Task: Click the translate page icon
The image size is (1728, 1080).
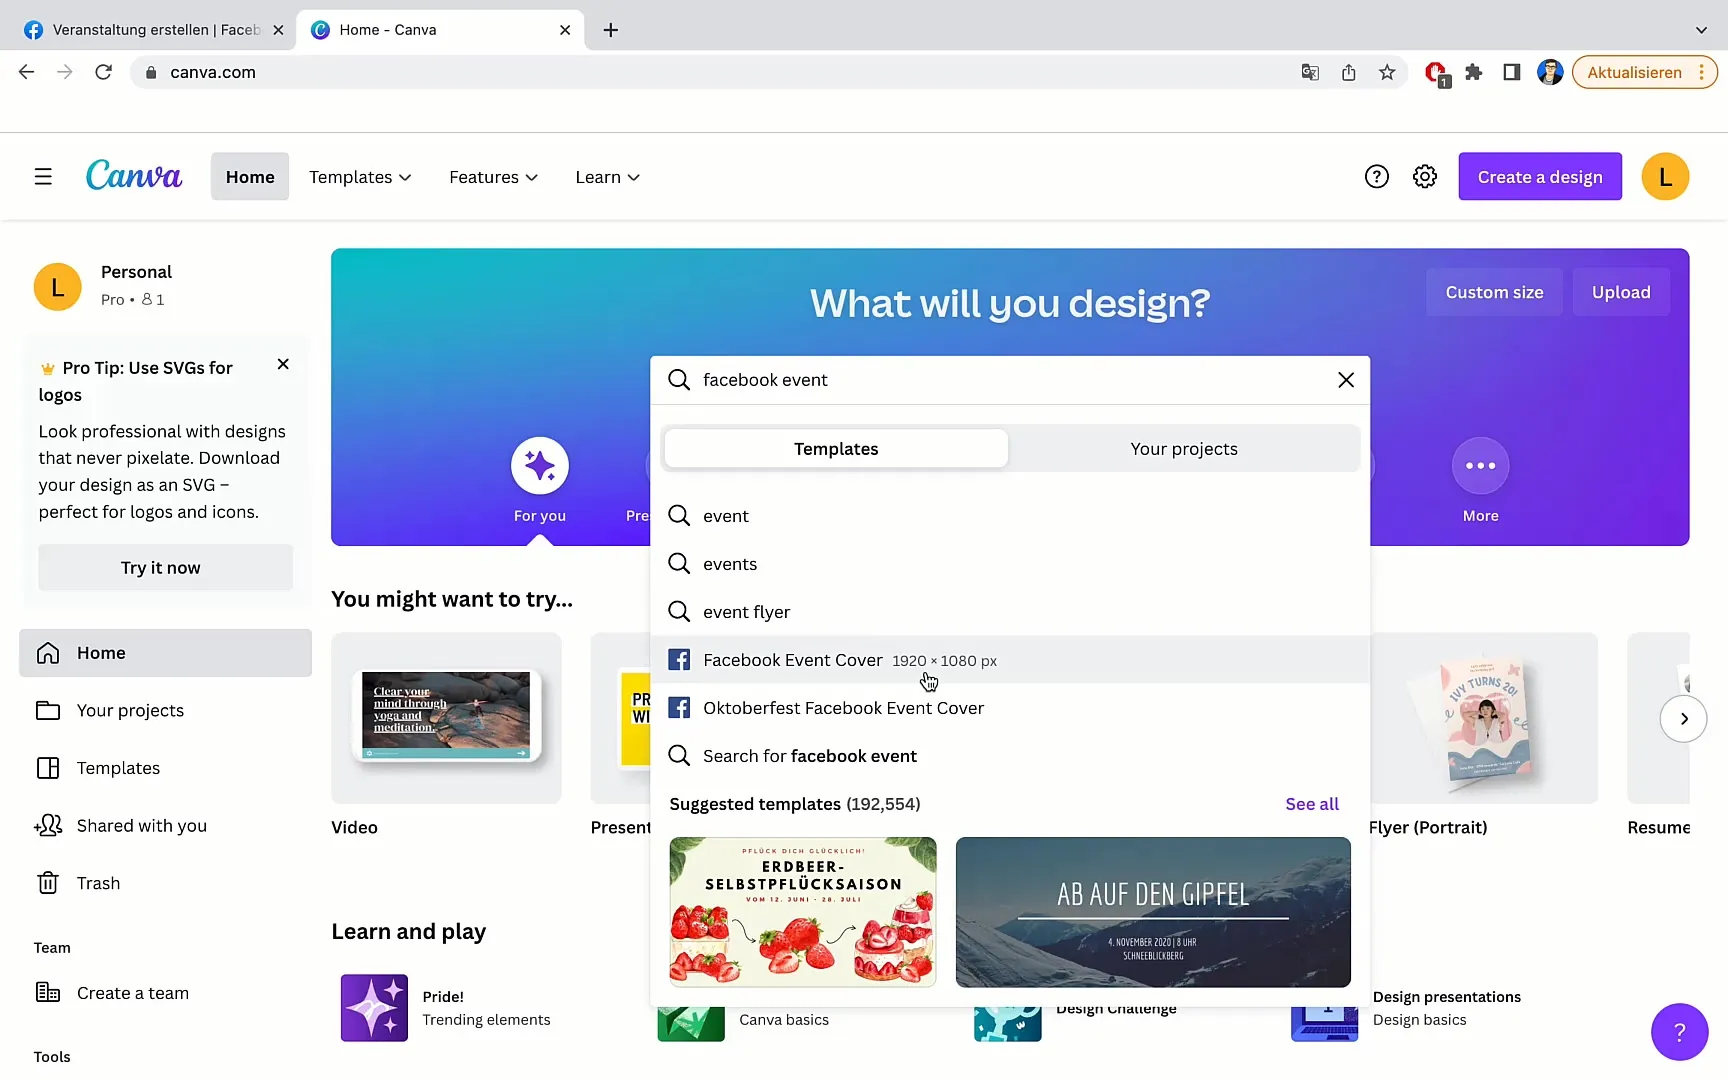Action: point(1310,72)
